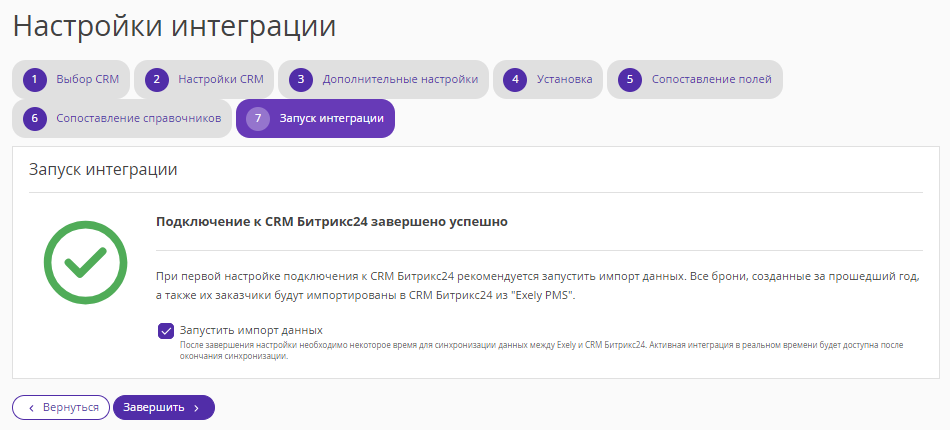The width and height of the screenshot is (950, 430).
Task: Click the Завершить button
Action: coord(164,408)
